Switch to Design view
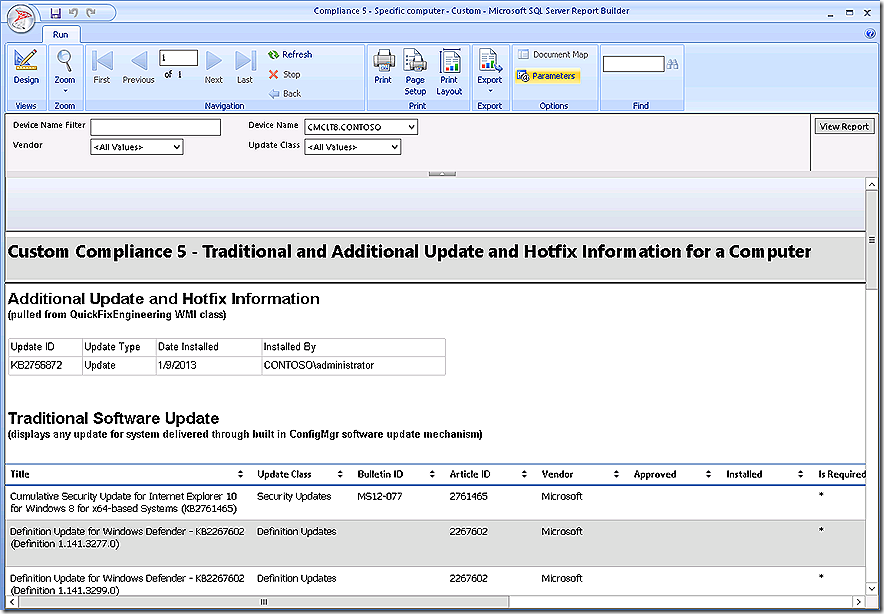This screenshot has height=614, width=884. pyautogui.click(x=26, y=66)
